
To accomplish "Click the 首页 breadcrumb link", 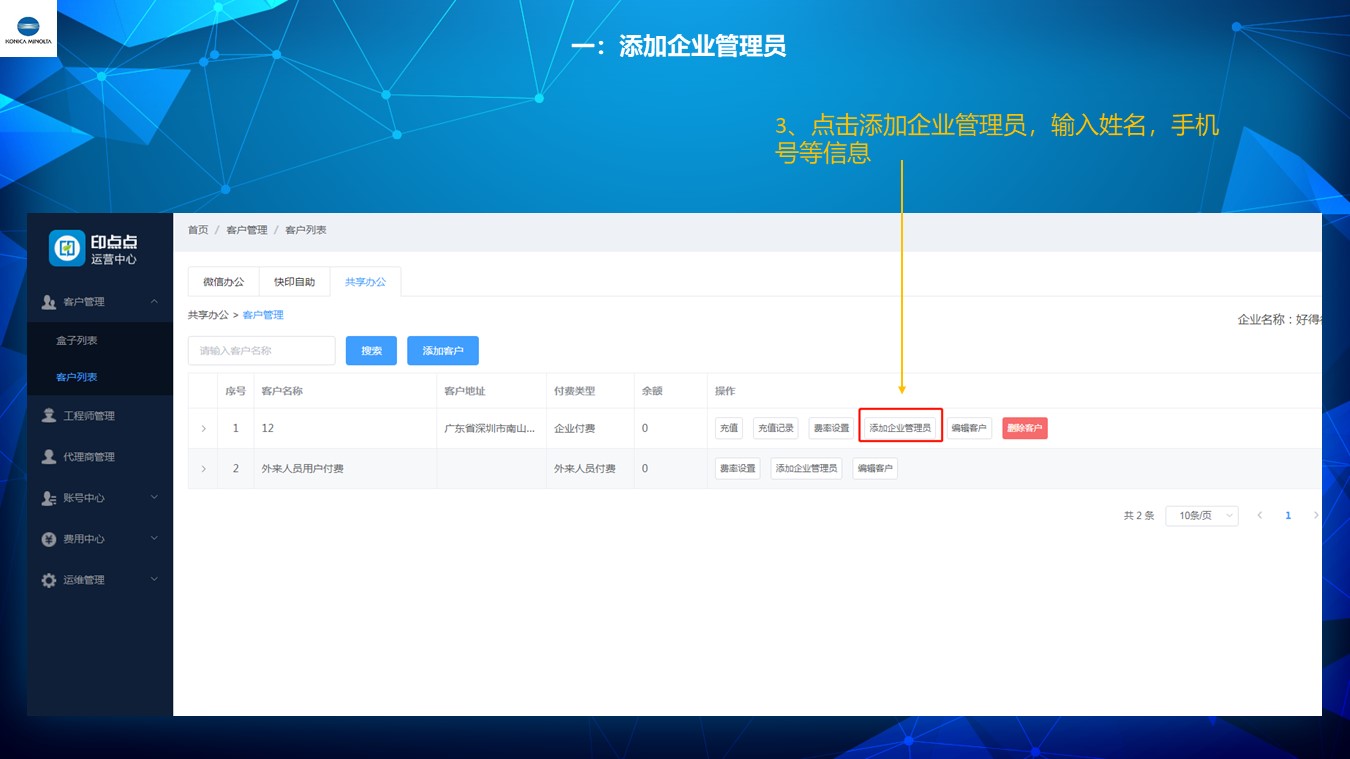I will (x=198, y=230).
